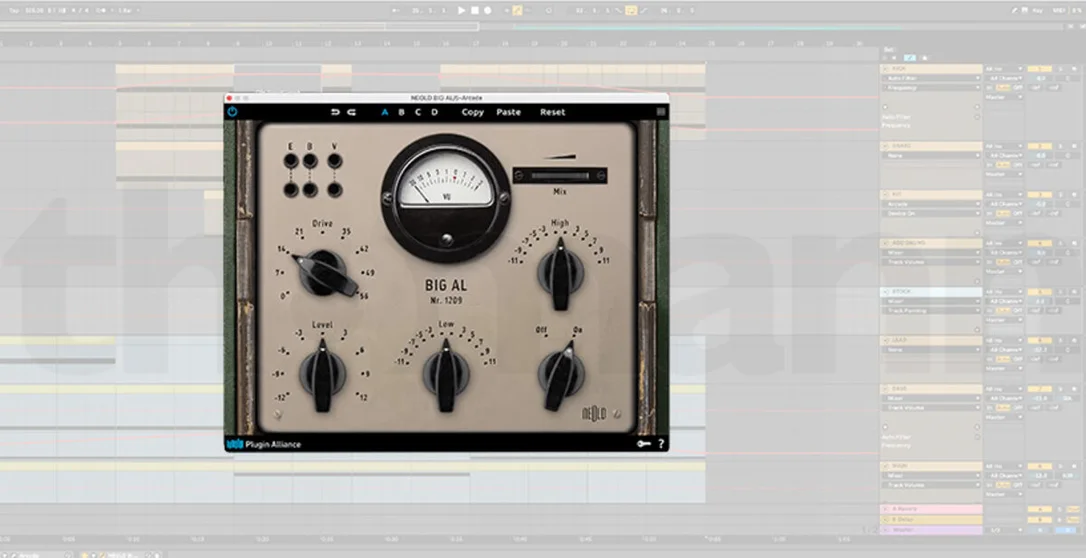1086x558 pixels.
Task: Click the plus button right of Mix slider
Action: click(600, 176)
